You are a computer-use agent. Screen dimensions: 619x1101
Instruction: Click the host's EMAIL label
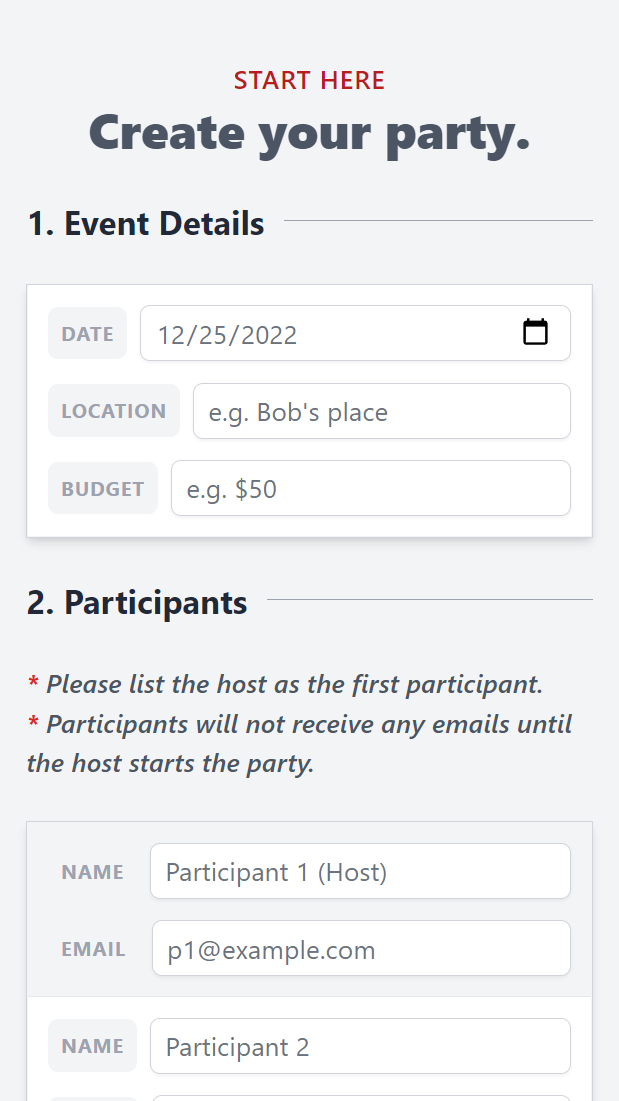click(x=93, y=949)
